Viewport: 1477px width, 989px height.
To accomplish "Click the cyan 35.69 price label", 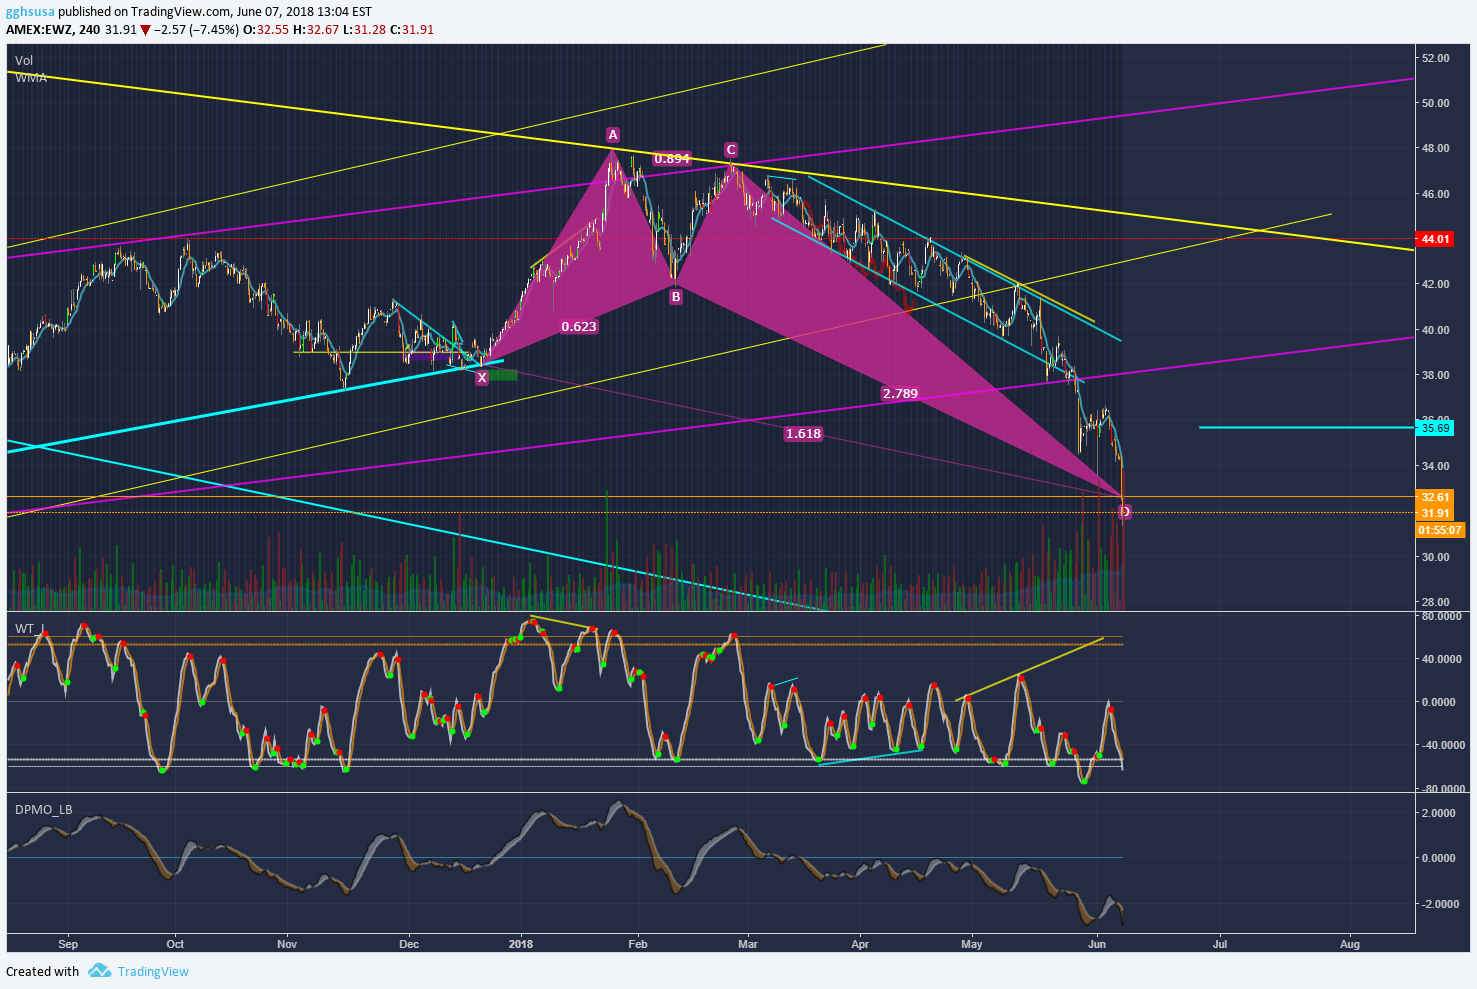I will pos(1435,428).
